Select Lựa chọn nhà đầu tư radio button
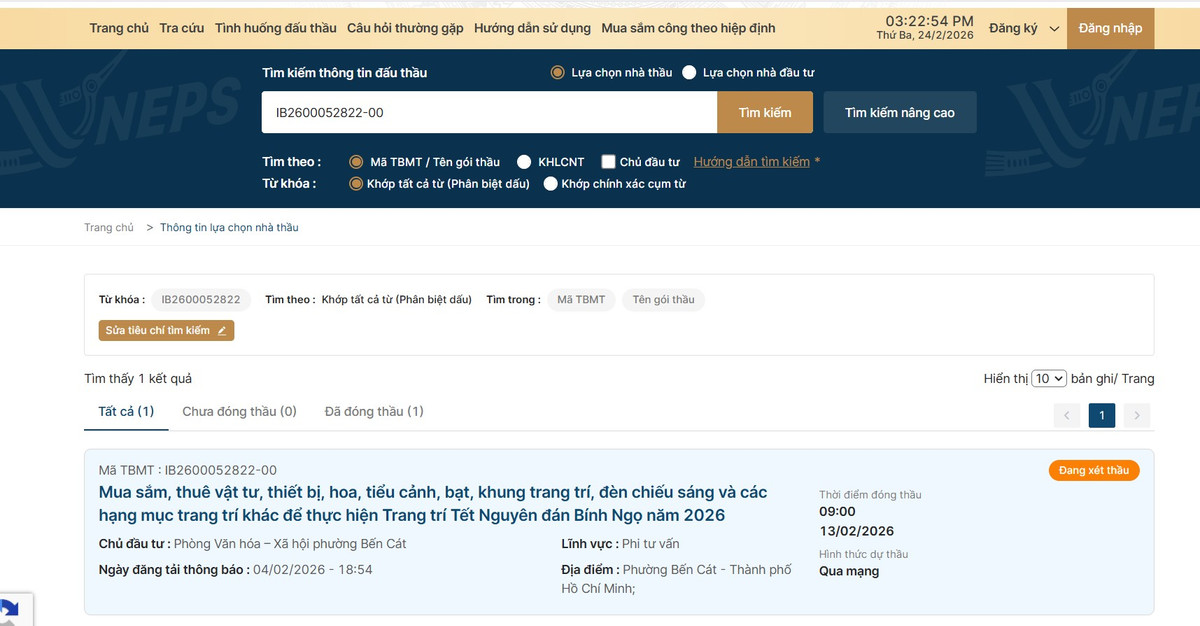Viewport: 1200px width, 626px height. pyautogui.click(x=690, y=73)
